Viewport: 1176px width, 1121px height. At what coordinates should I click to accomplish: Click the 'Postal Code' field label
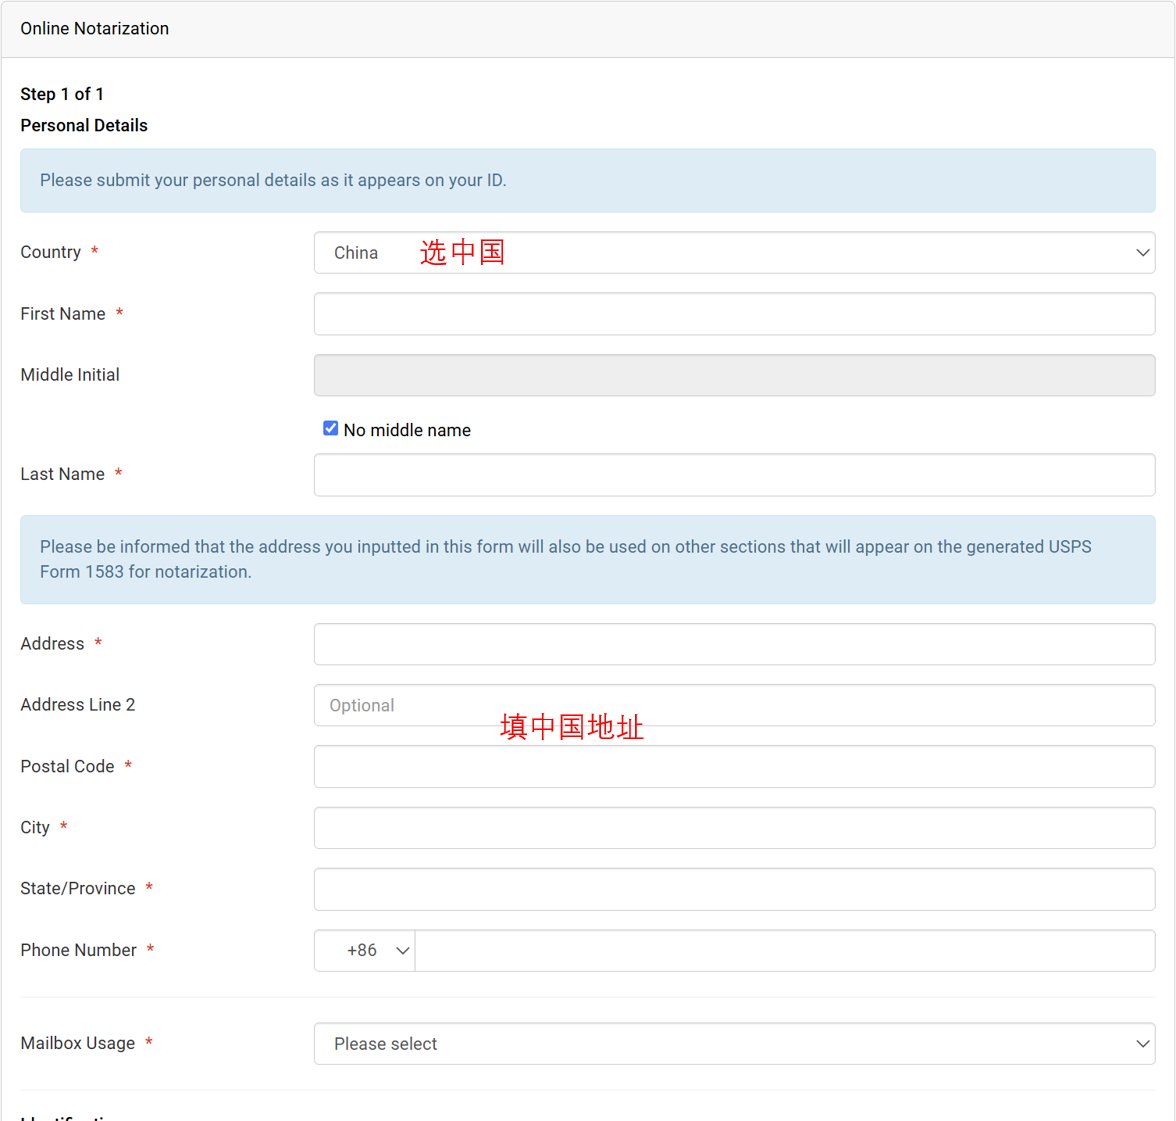[68, 766]
